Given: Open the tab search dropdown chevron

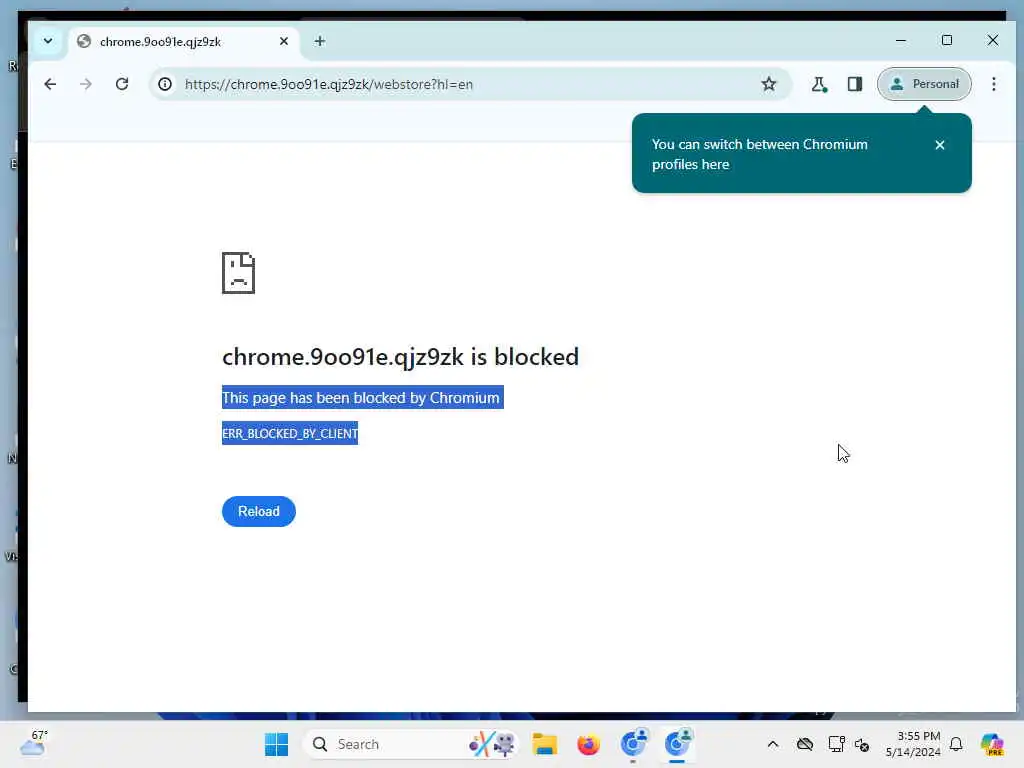Looking at the screenshot, I should click(48, 41).
